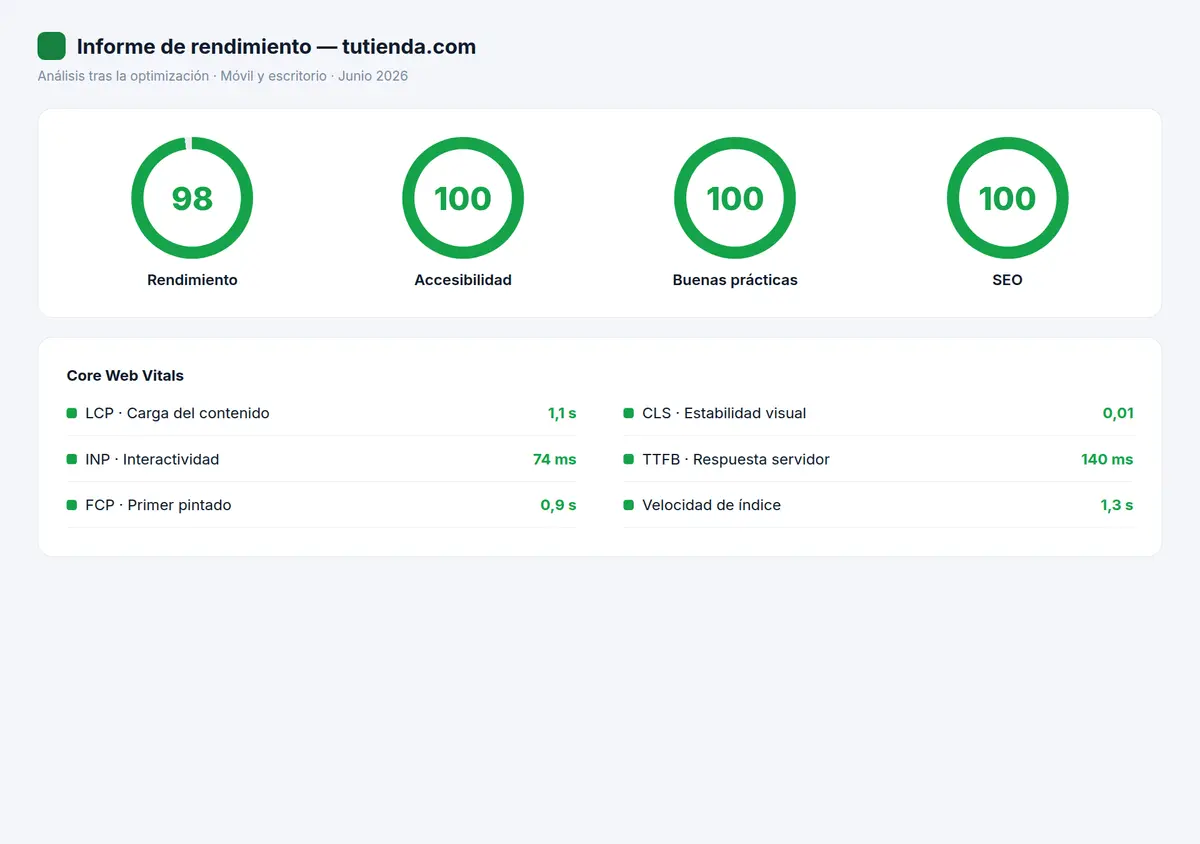Click the Buenas prácticas score gauge
The height and width of the screenshot is (844, 1200).
(735, 198)
